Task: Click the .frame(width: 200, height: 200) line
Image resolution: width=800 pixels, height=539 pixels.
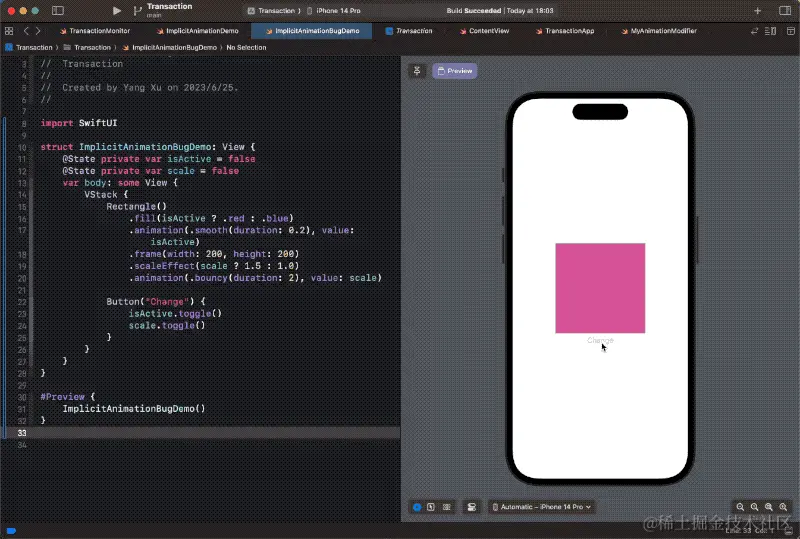Action: (x=214, y=254)
